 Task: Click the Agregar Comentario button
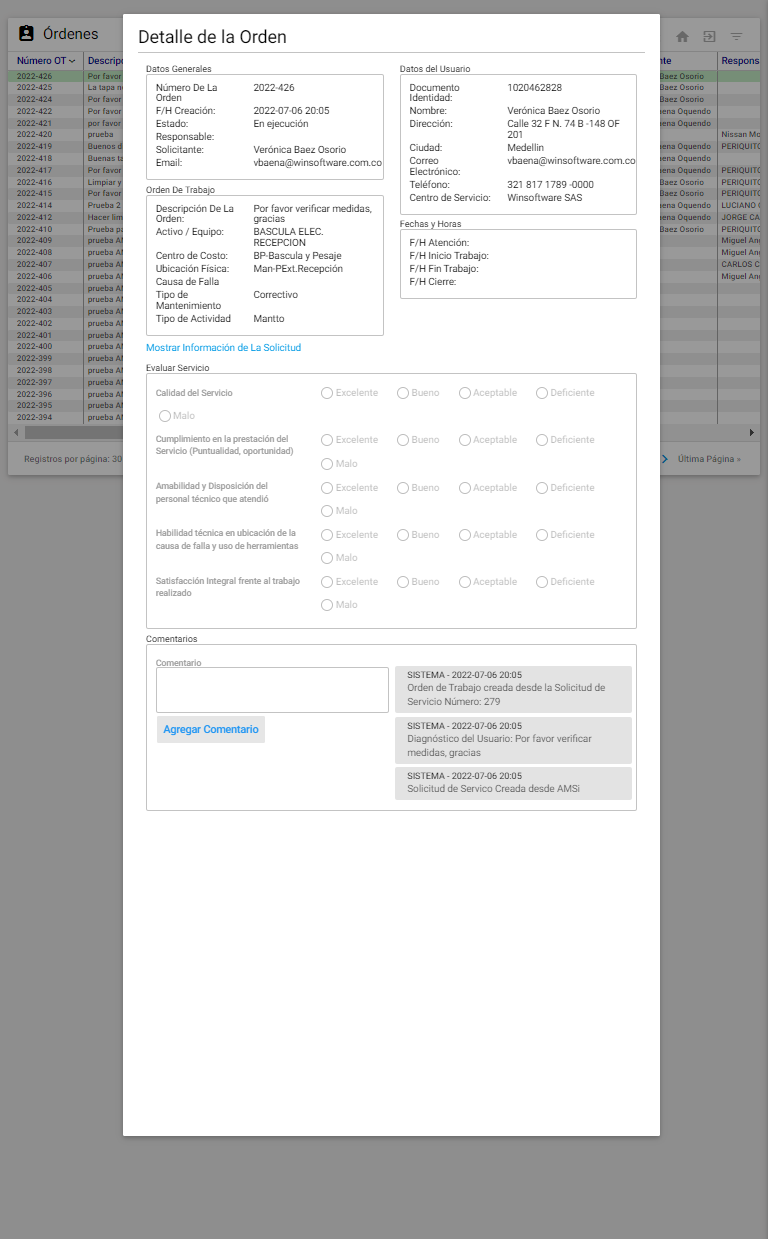point(211,730)
